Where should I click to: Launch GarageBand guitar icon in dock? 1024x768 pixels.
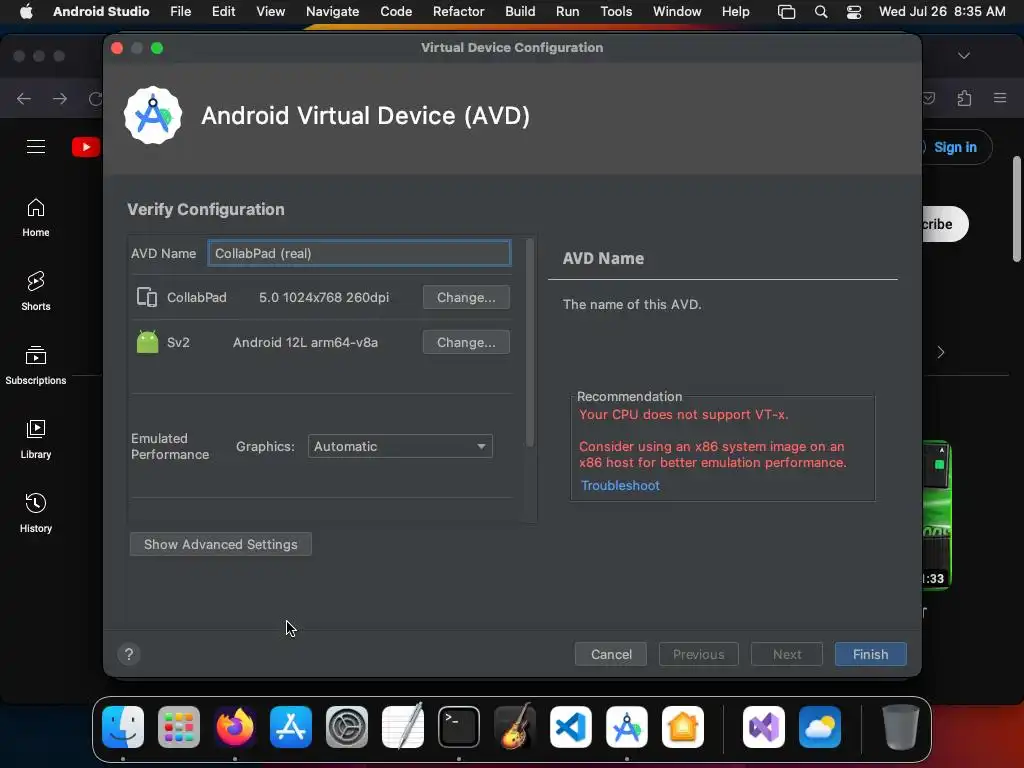515,727
